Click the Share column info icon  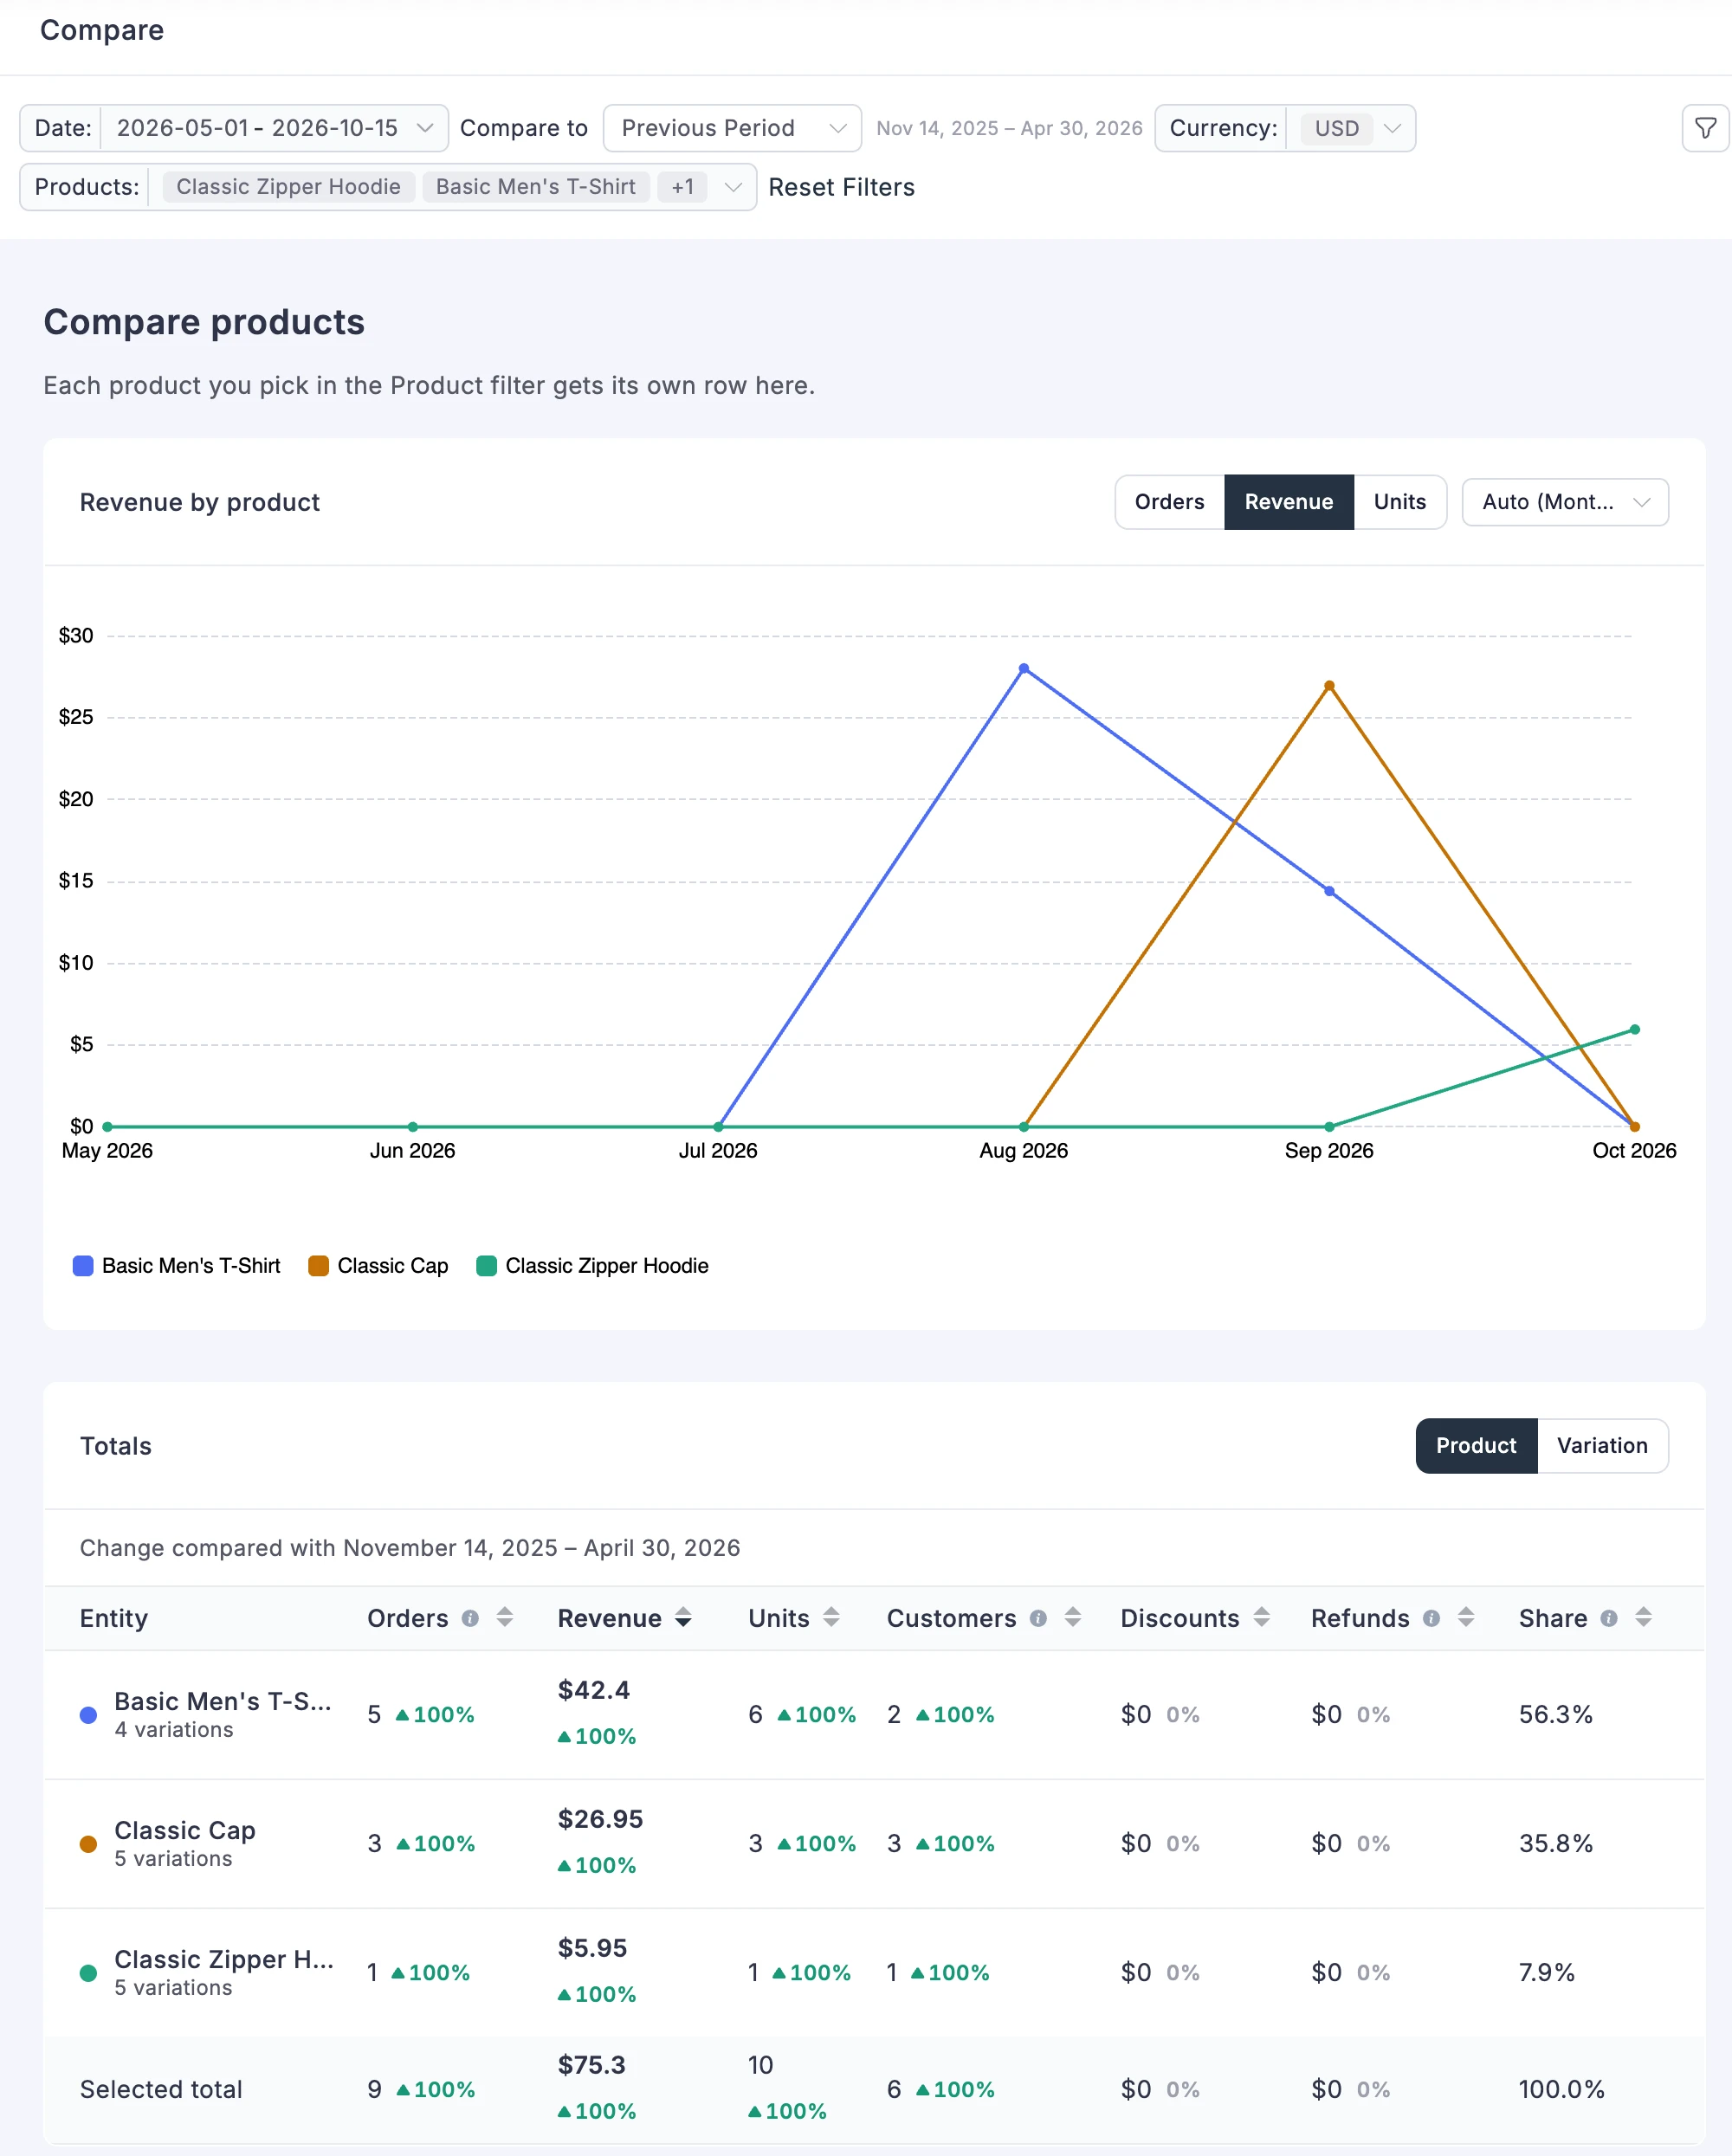tap(1608, 1618)
